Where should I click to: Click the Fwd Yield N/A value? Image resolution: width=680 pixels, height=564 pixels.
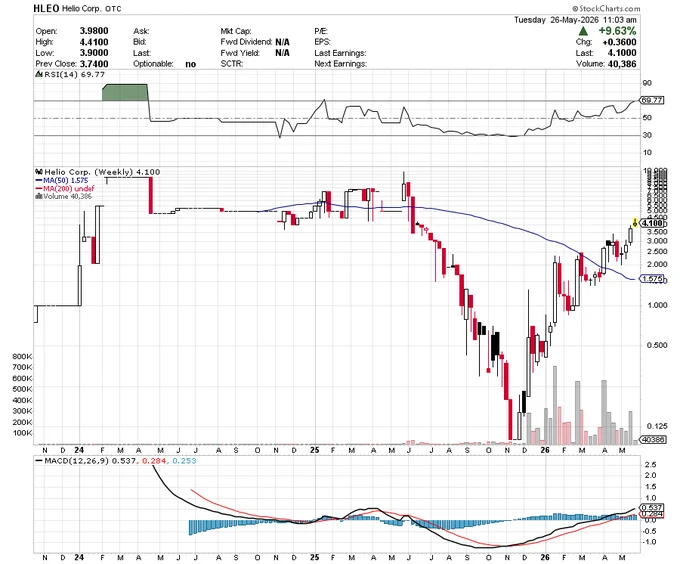pyautogui.click(x=282, y=53)
